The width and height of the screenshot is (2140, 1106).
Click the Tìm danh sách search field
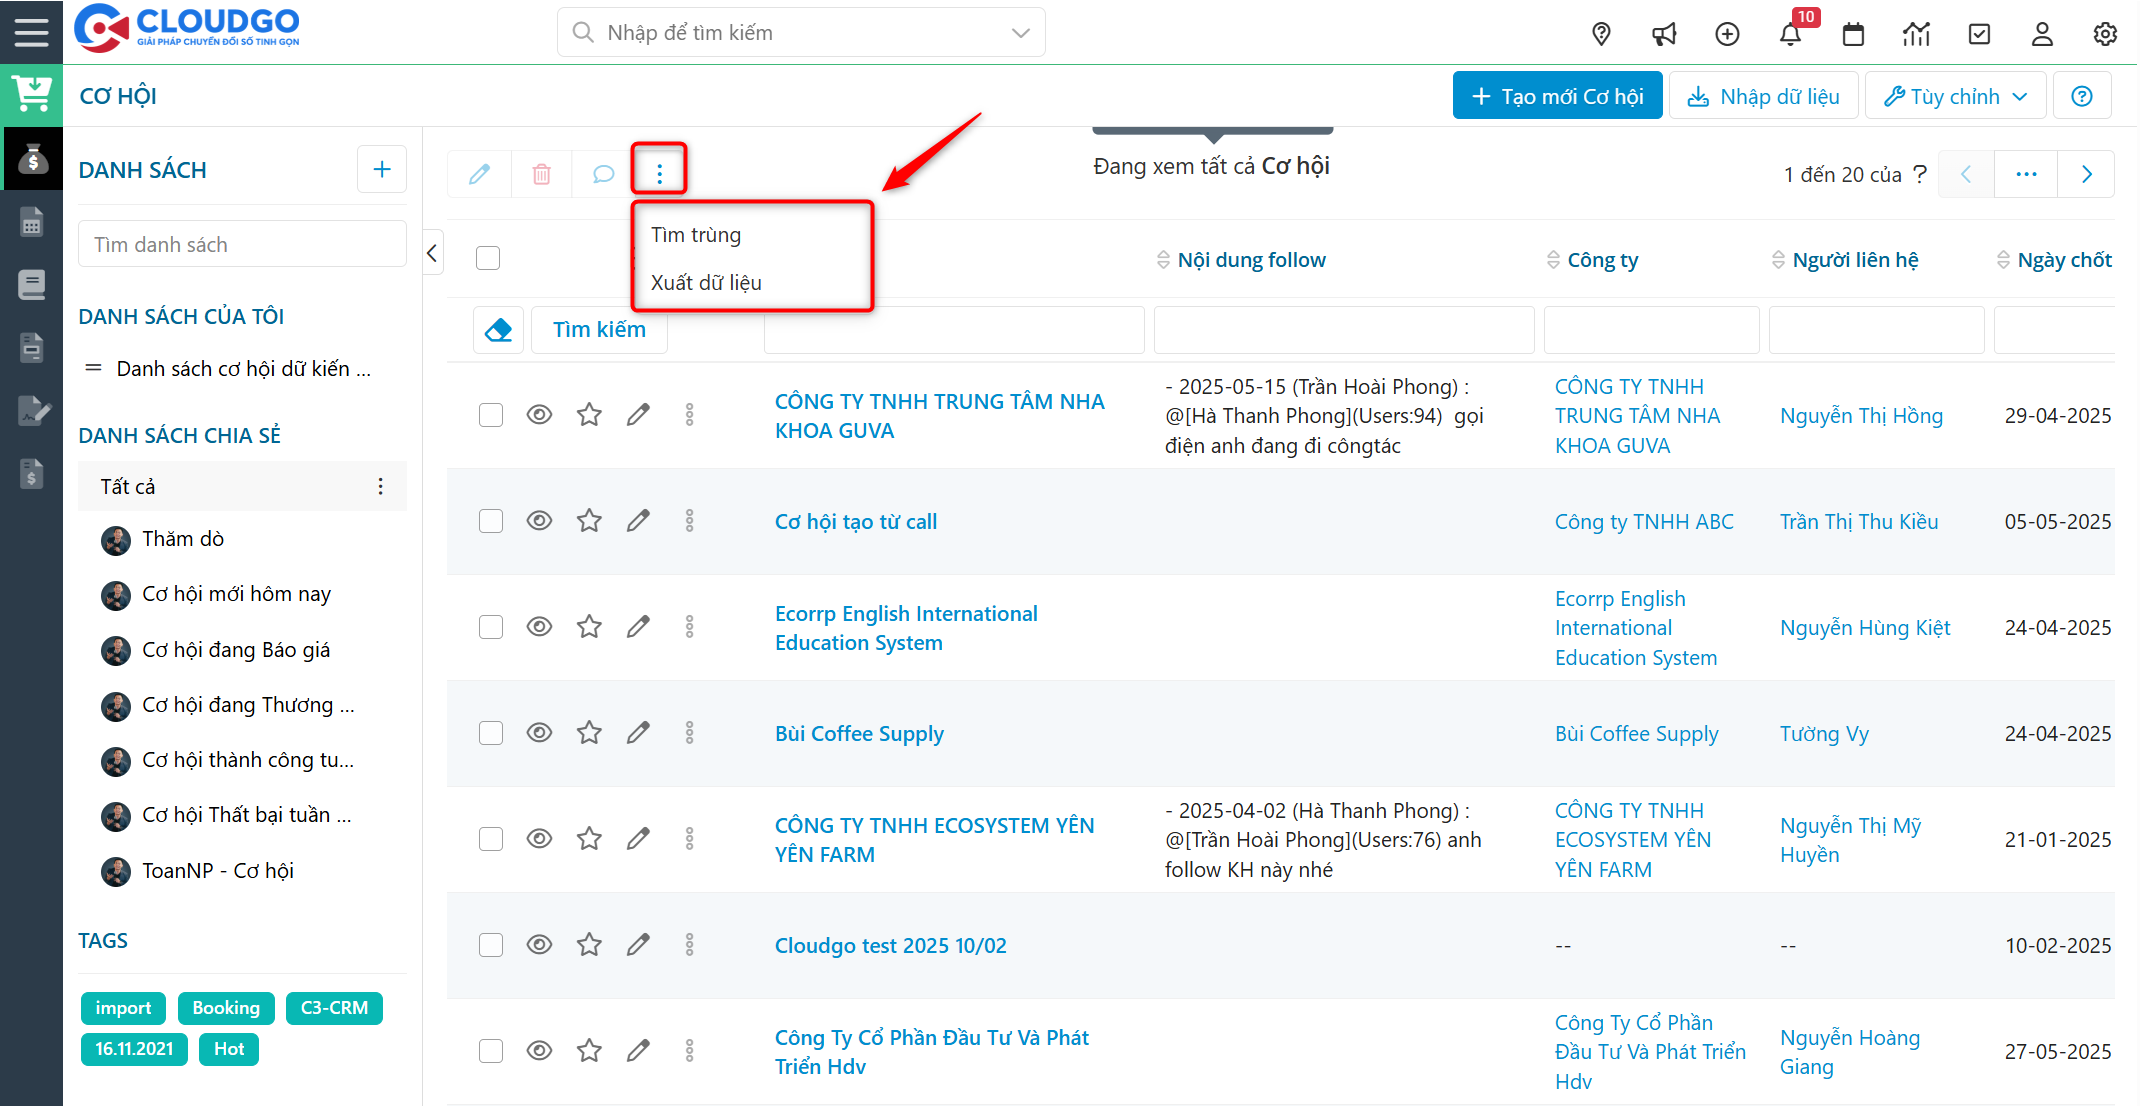pyautogui.click(x=242, y=245)
